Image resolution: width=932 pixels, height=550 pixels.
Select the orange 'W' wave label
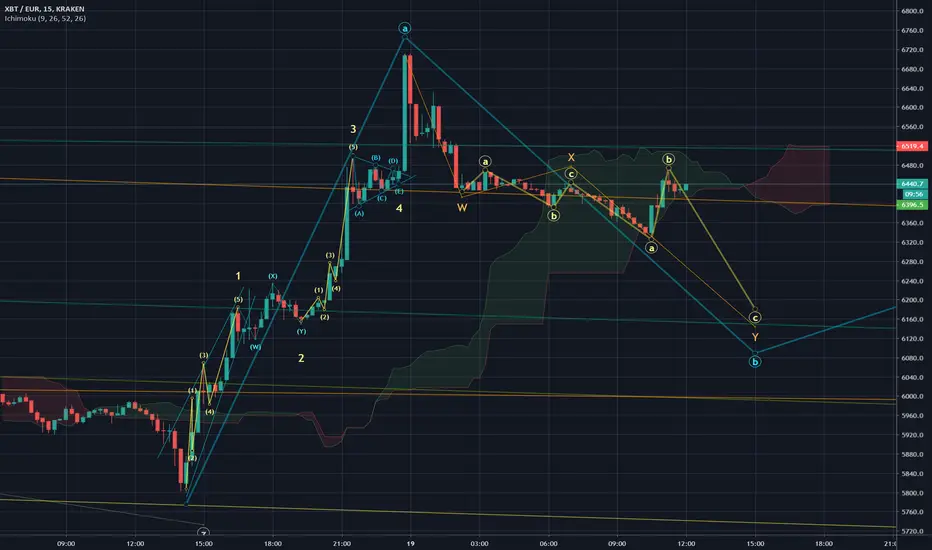[x=462, y=208]
